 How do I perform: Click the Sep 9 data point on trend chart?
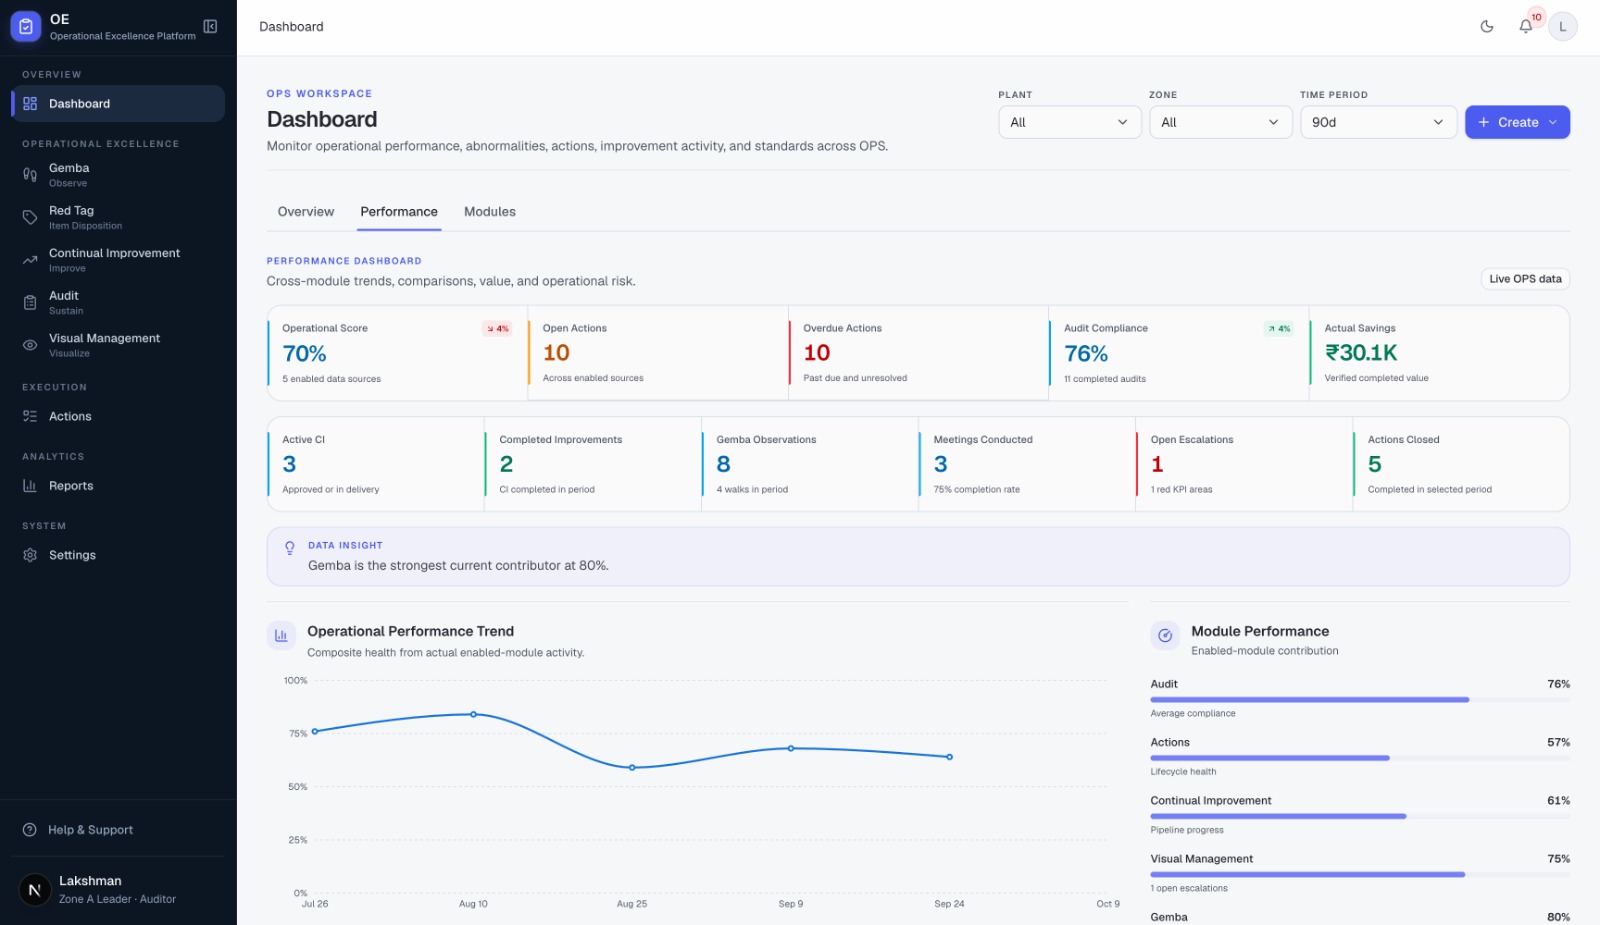tap(791, 748)
